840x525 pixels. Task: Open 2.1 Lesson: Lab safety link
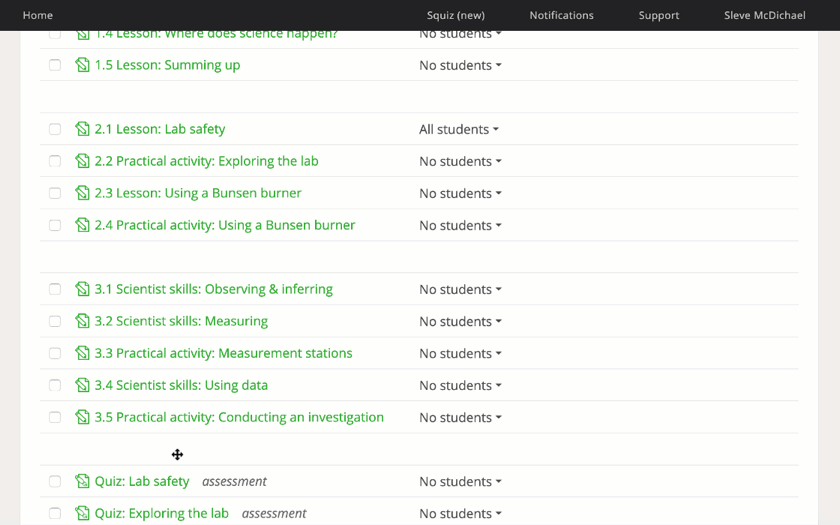(160, 129)
